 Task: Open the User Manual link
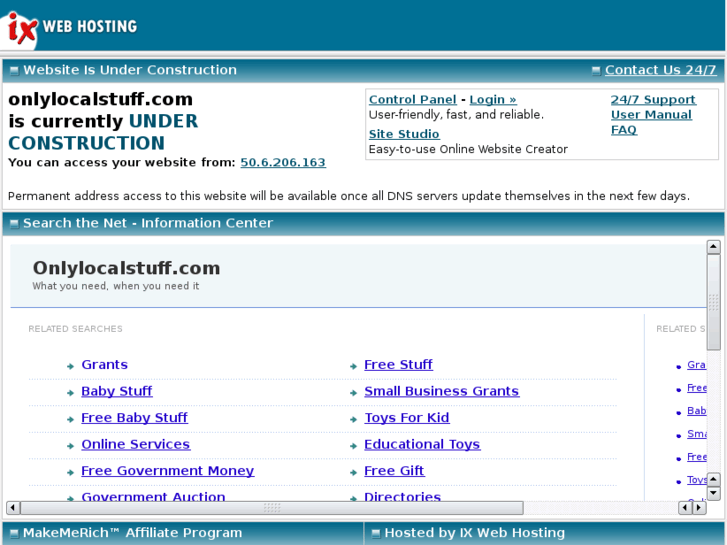[x=651, y=115]
